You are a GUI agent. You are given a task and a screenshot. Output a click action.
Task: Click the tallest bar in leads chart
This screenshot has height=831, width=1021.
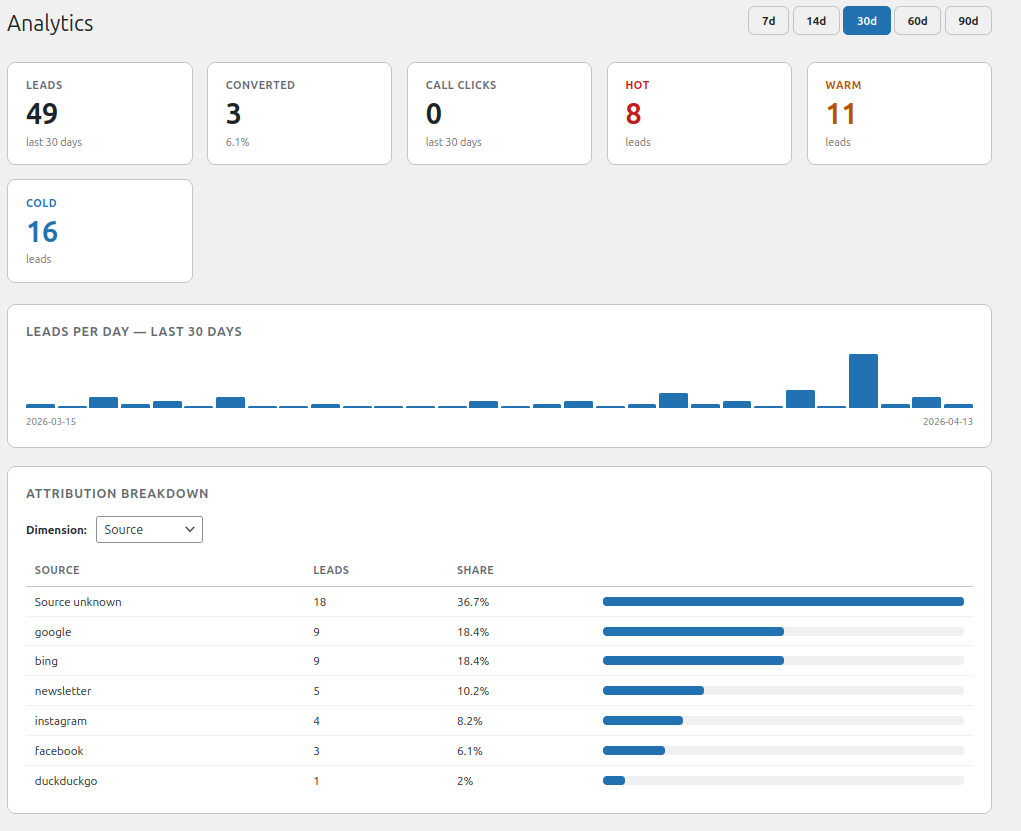click(x=863, y=381)
